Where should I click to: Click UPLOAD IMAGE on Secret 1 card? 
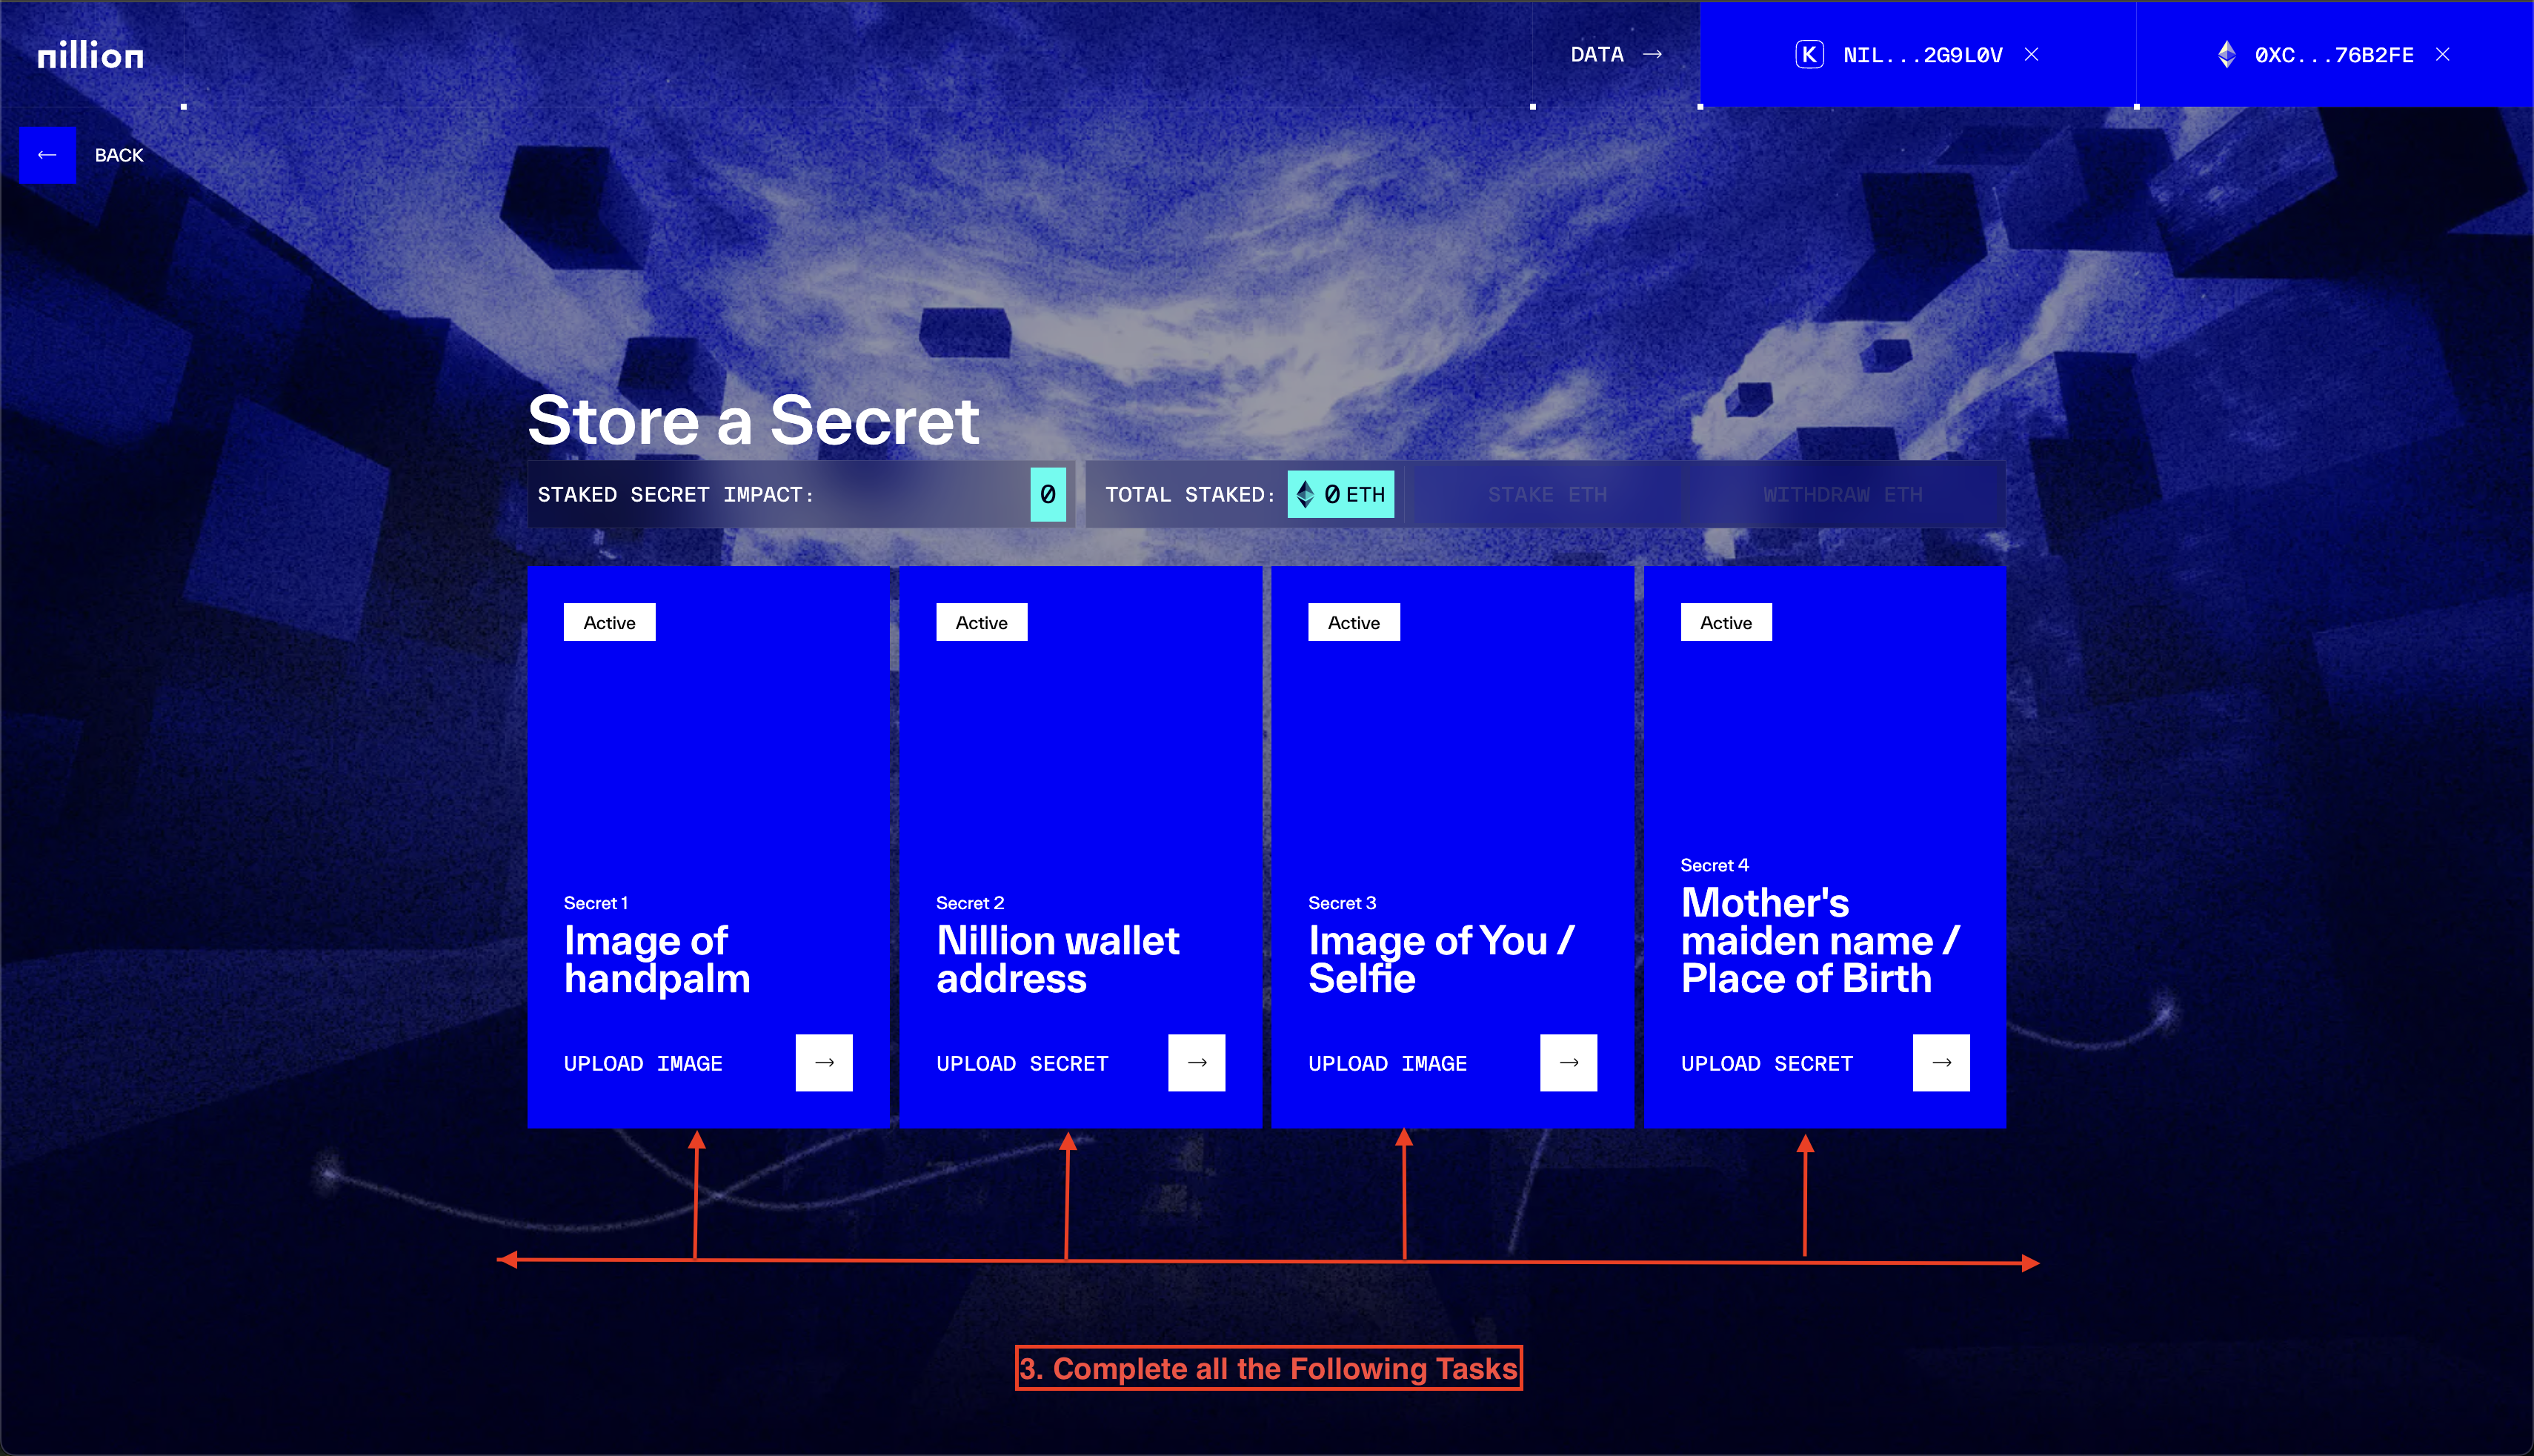[643, 1063]
